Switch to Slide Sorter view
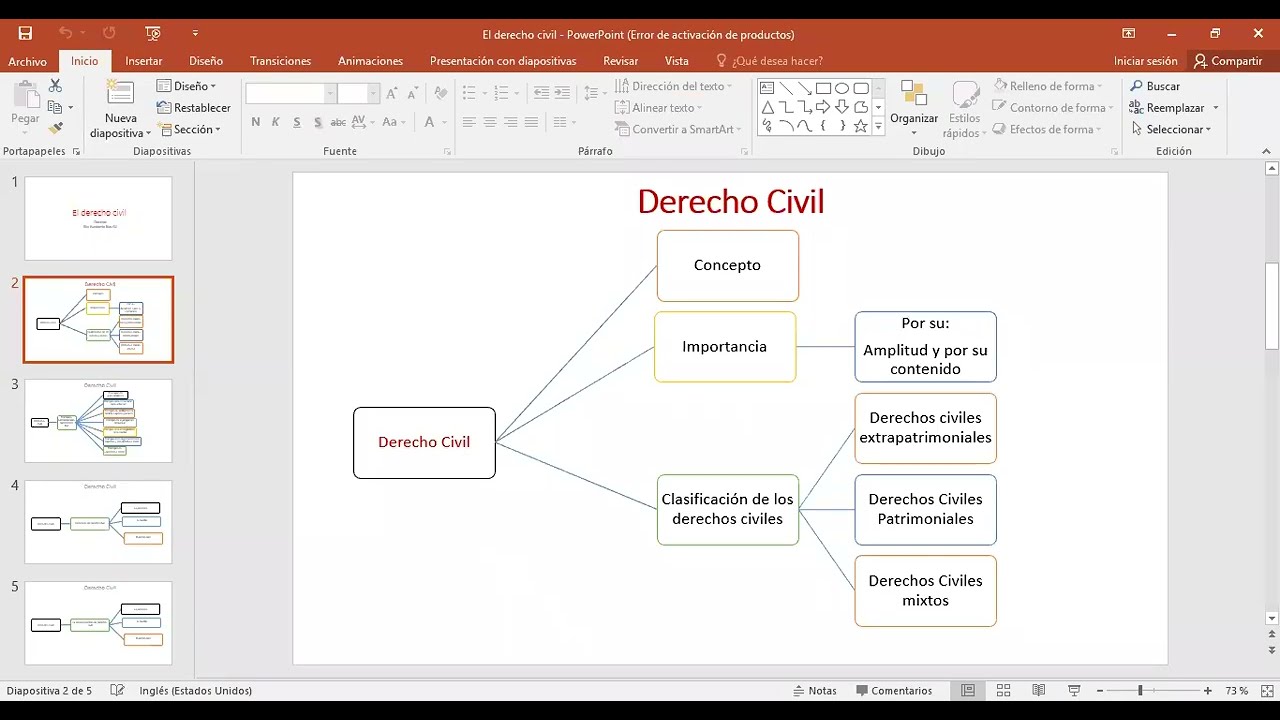This screenshot has height=720, width=1280. [x=1003, y=691]
